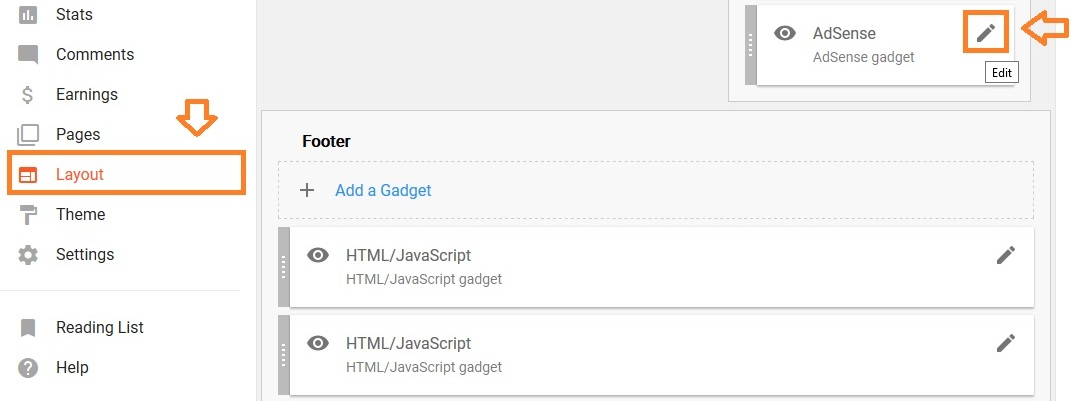The width and height of the screenshot is (1076, 401).
Task: Click the Comments speech bubble icon
Action: coord(28,55)
